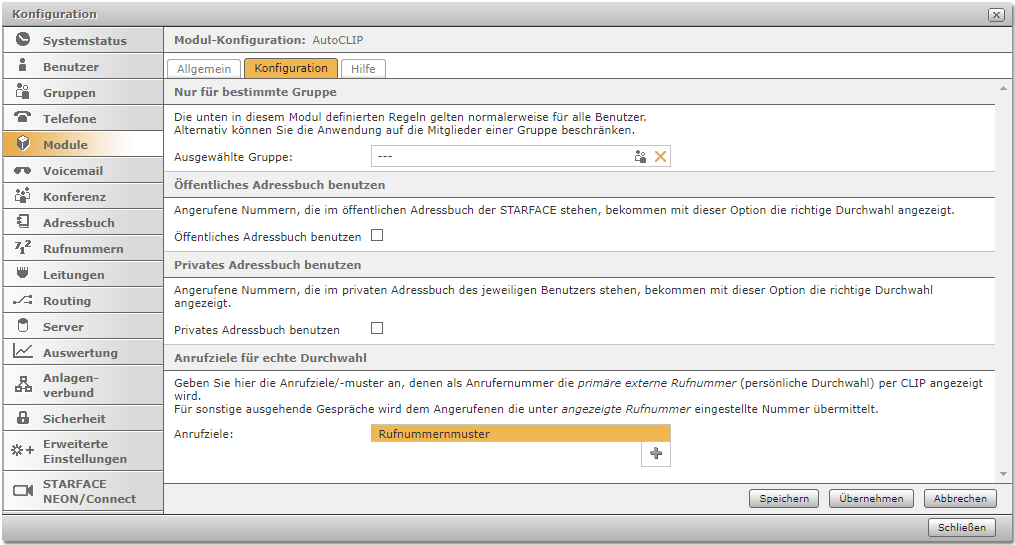Open the Systemstatus clock icon
The width and height of the screenshot is (1015, 545).
23,40
